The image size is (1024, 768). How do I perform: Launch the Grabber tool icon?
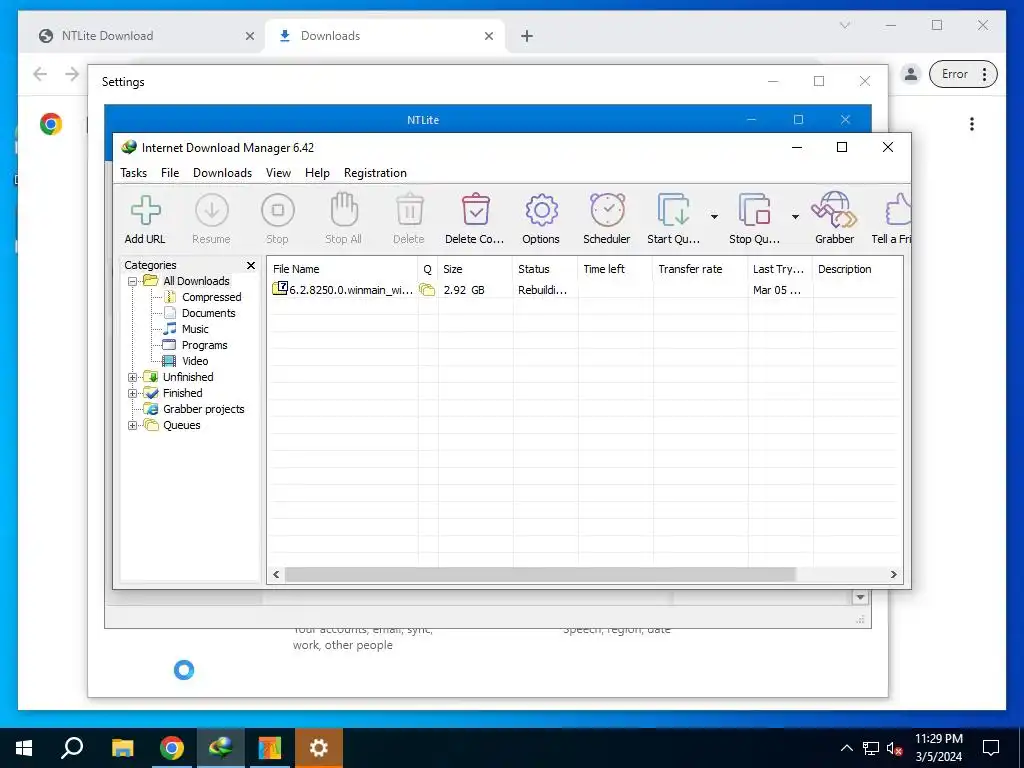[834, 209]
